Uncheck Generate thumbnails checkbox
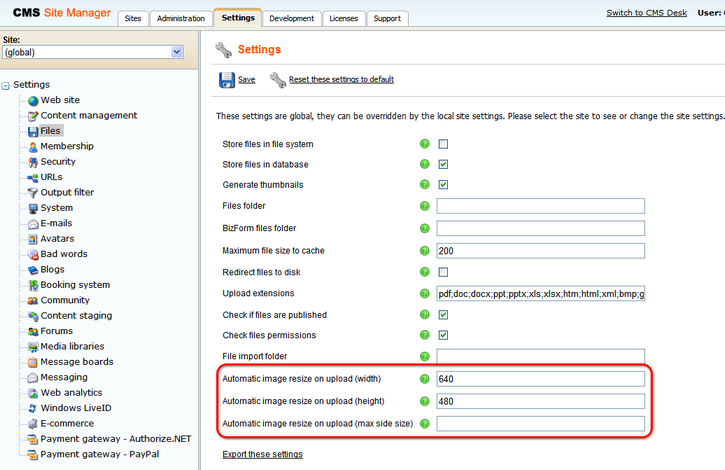The image size is (725, 470). 443,185
